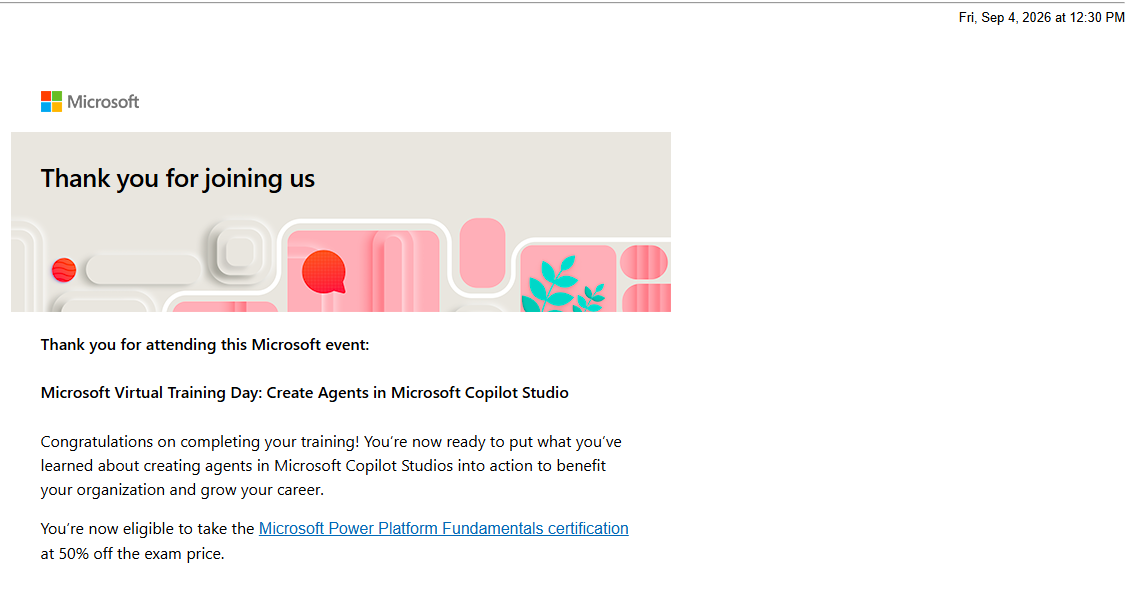Click the event title "Microsoft Virtual Training Day: Create Agents in Microsoft Copilot Studio"
The image size is (1129, 590).
tap(305, 393)
